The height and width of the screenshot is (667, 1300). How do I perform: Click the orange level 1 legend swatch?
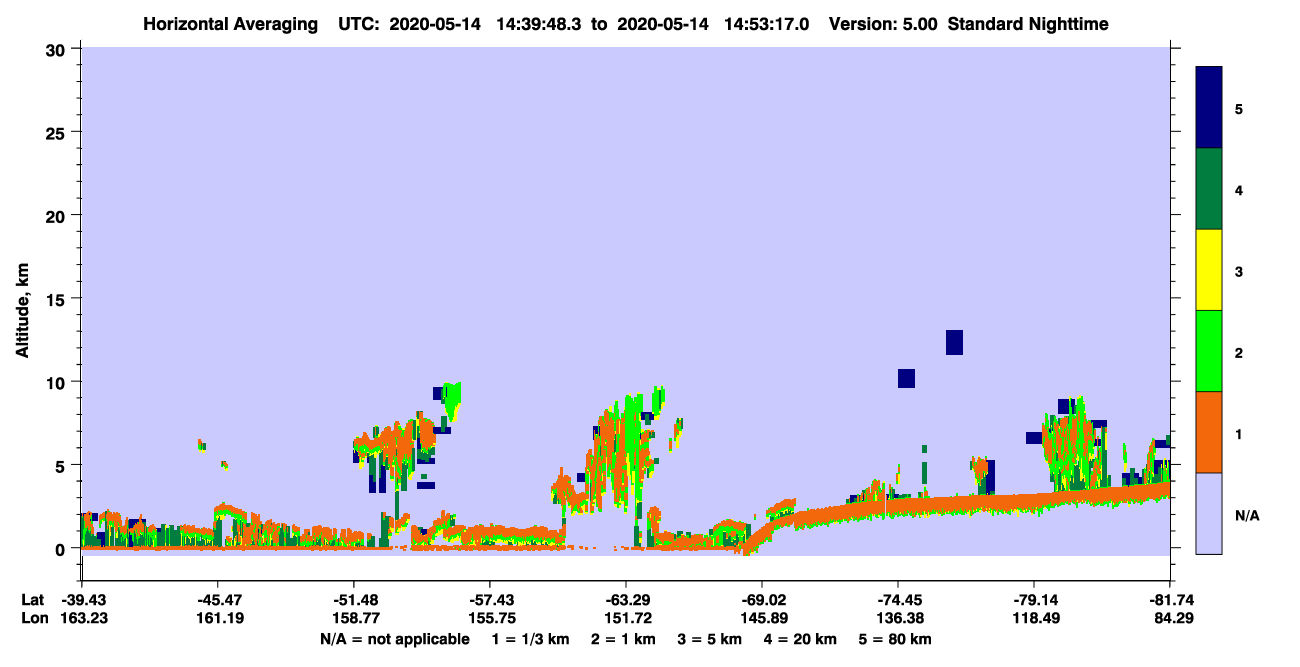coord(1209,432)
